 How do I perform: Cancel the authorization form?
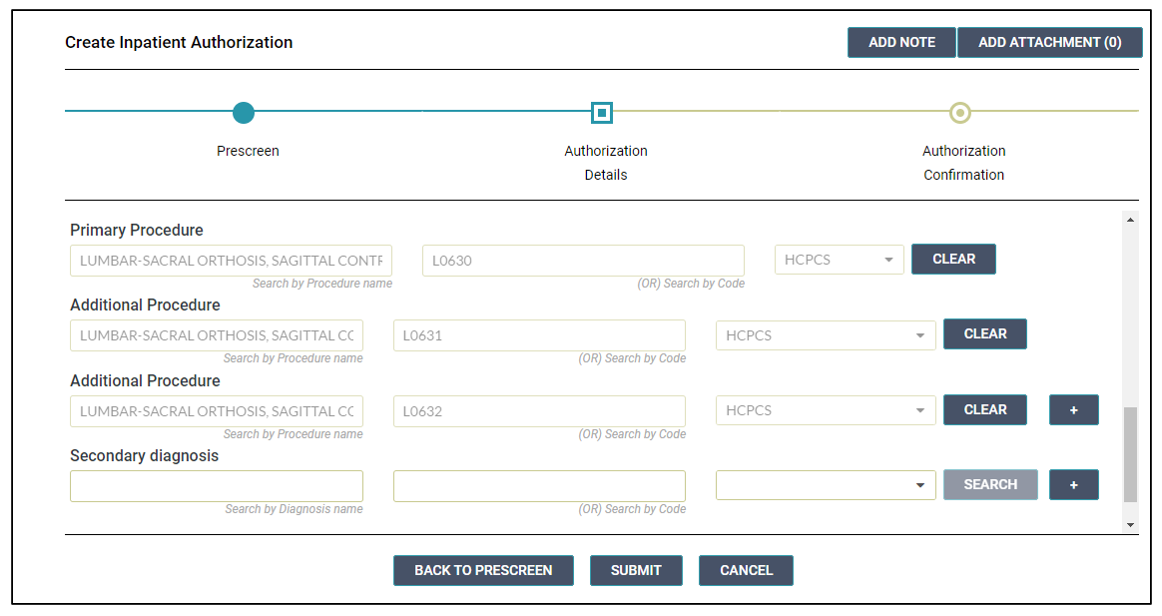click(x=745, y=570)
